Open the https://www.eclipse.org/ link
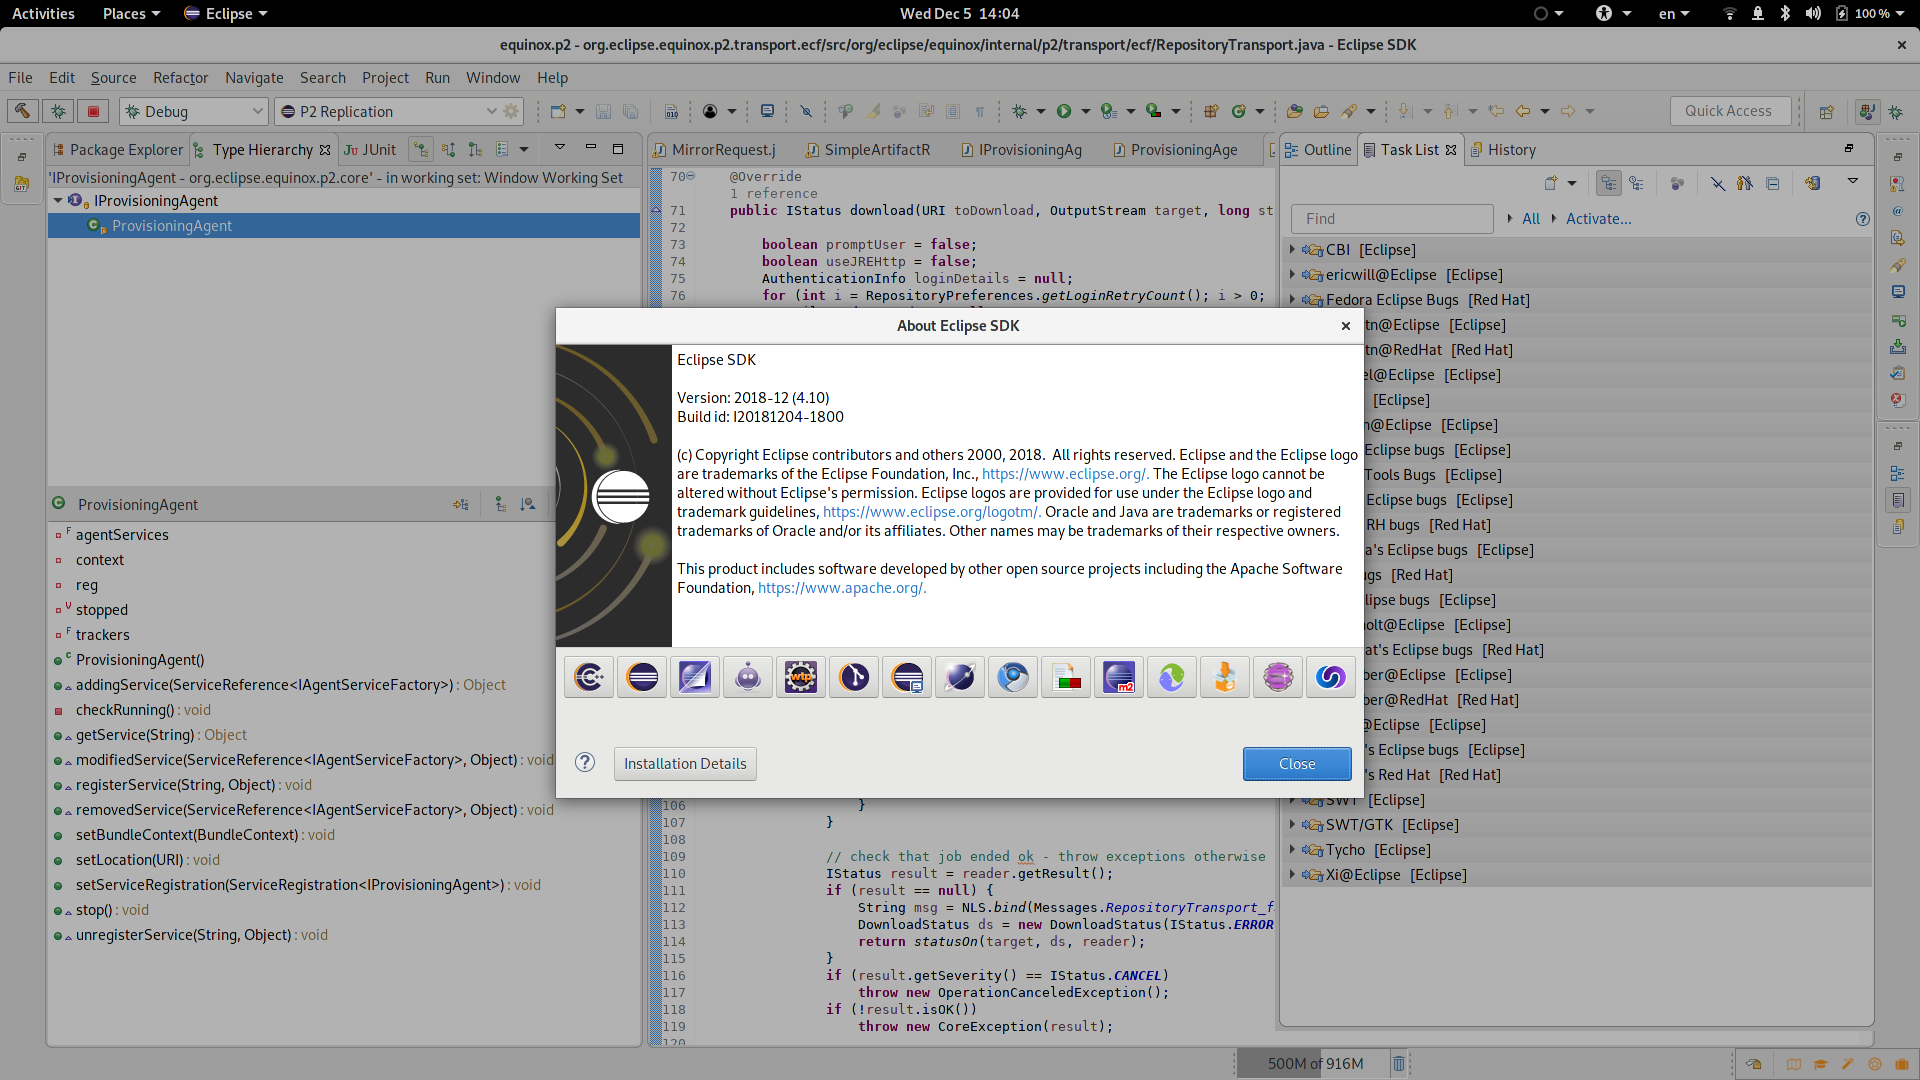Screen dimensions: 1920x1080 coord(1065,474)
